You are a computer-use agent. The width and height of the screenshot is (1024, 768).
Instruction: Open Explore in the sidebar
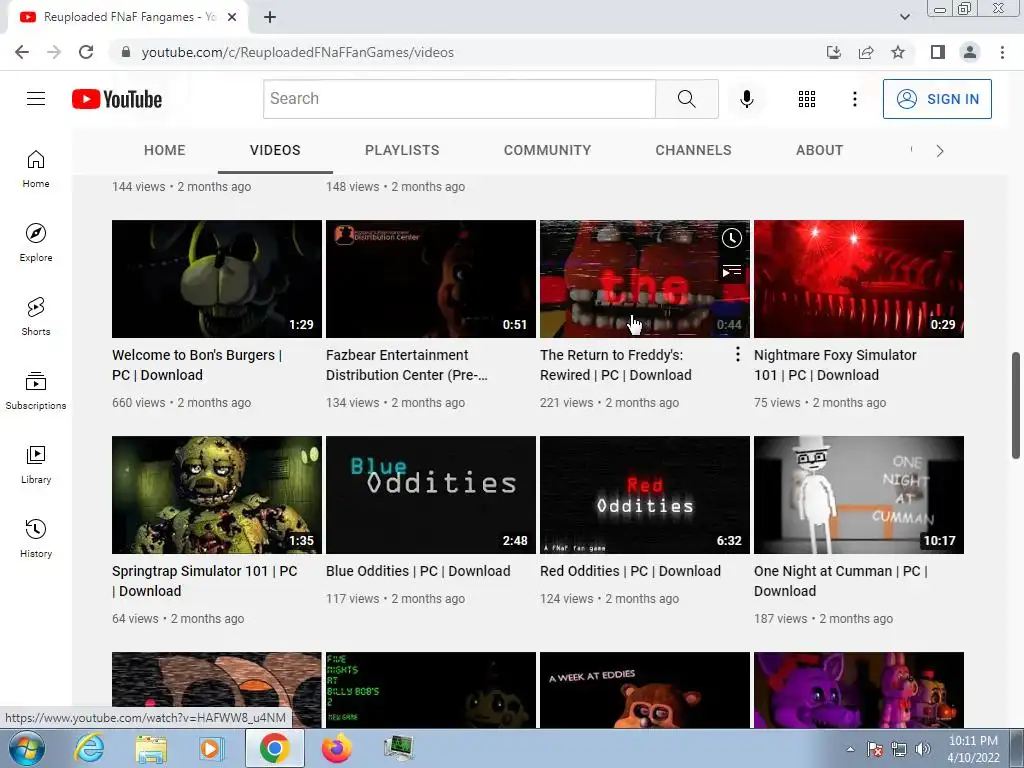pyautogui.click(x=36, y=242)
